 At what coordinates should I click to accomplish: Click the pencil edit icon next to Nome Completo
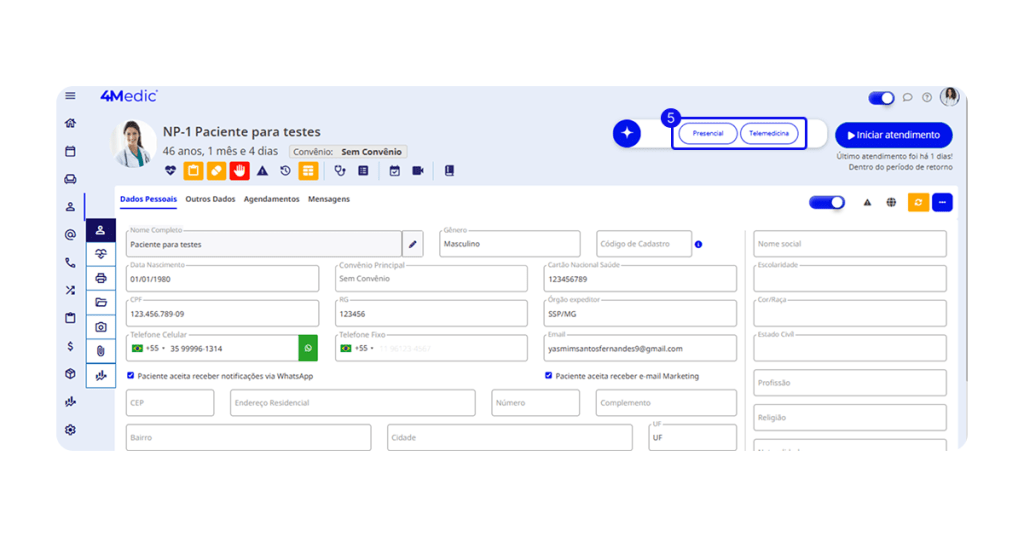pos(413,244)
